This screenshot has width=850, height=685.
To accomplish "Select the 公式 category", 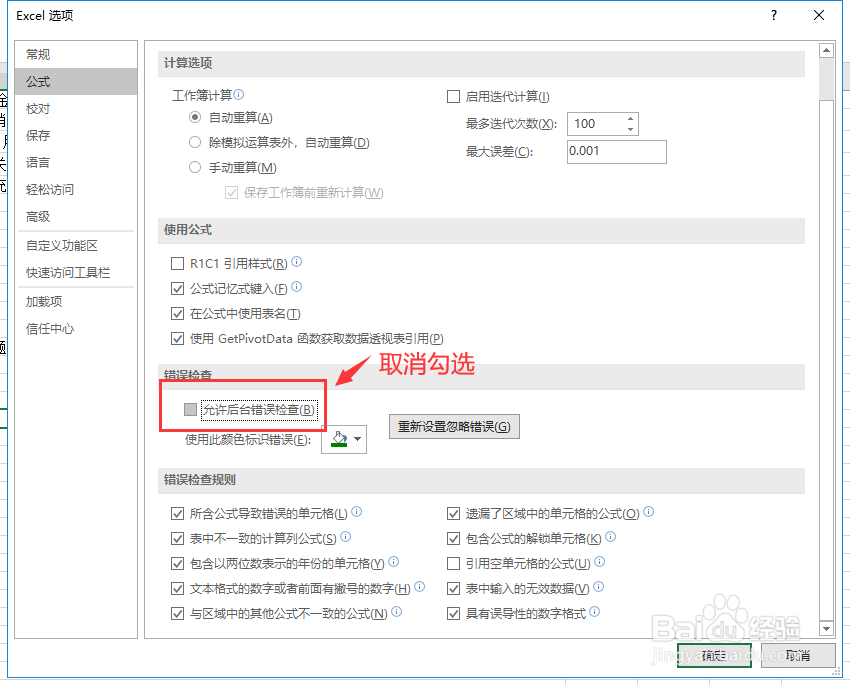I will point(76,81).
